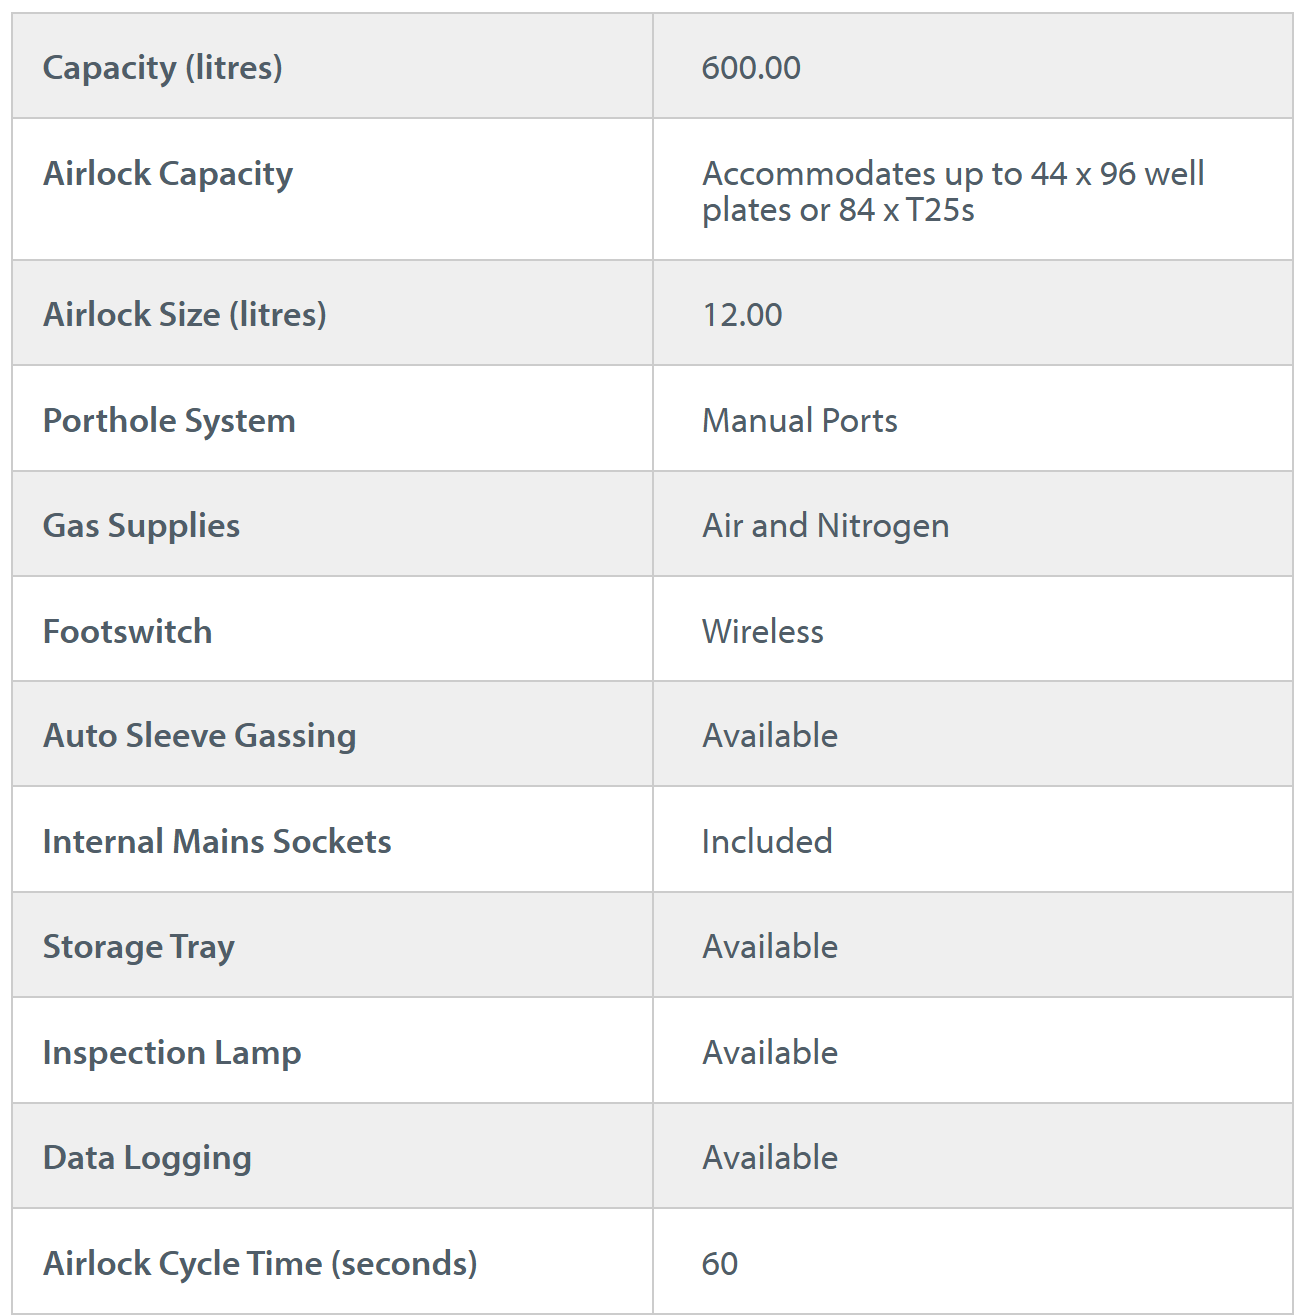Click the Included value for mains sockets

(x=767, y=842)
